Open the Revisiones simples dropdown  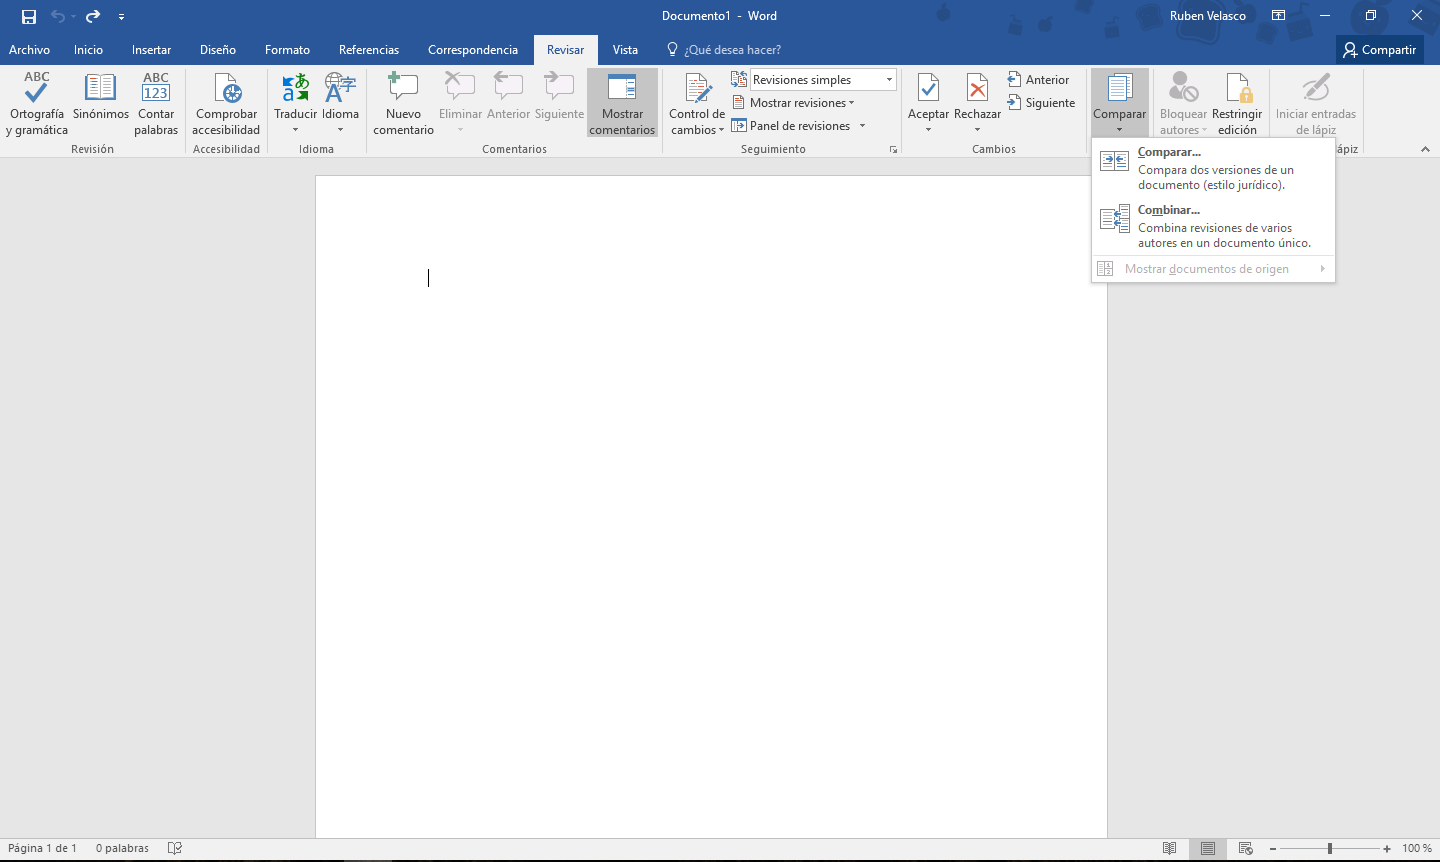tap(888, 80)
